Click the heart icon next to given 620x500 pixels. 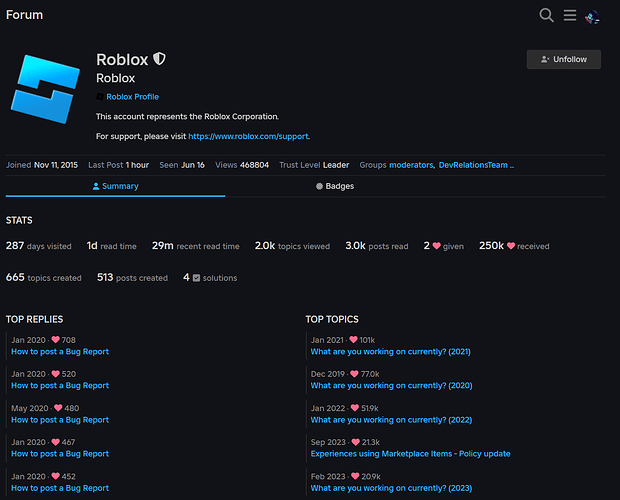click(437, 246)
